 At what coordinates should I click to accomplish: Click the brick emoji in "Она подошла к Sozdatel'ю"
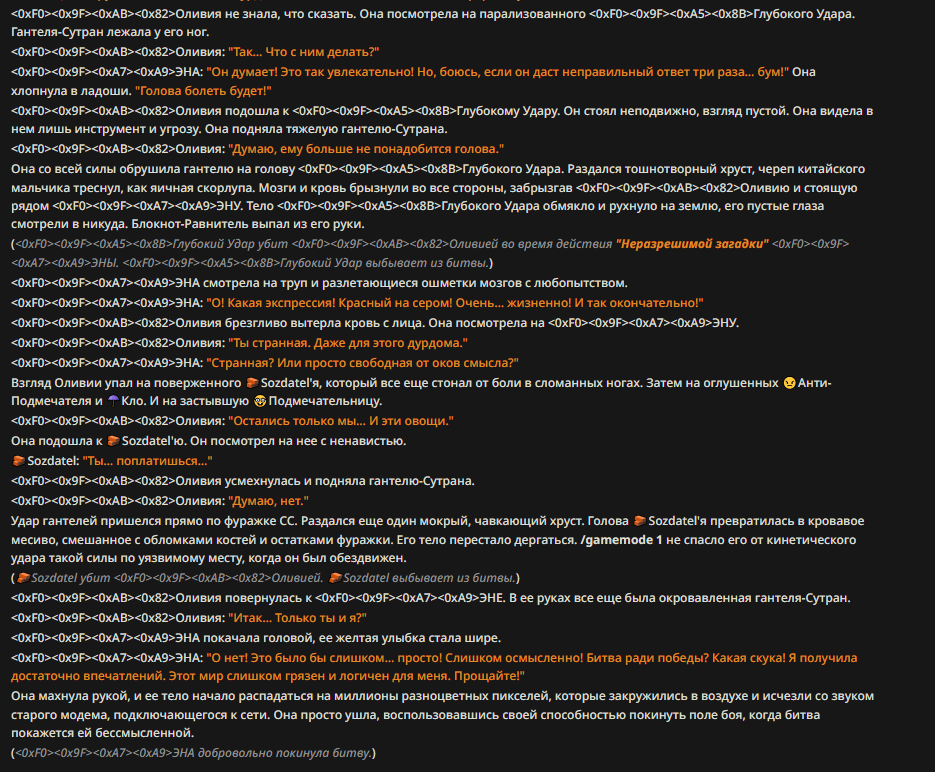113,441
